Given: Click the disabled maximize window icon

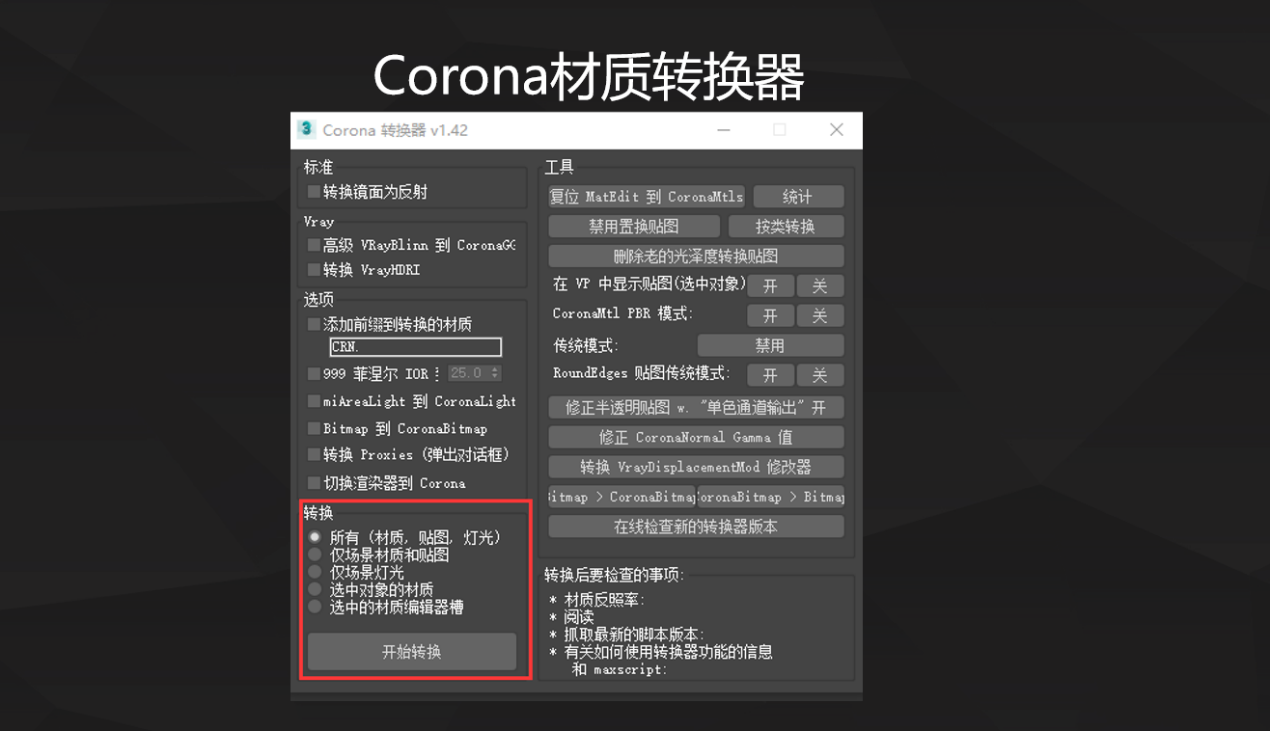Looking at the screenshot, I should pyautogui.click(x=780, y=130).
